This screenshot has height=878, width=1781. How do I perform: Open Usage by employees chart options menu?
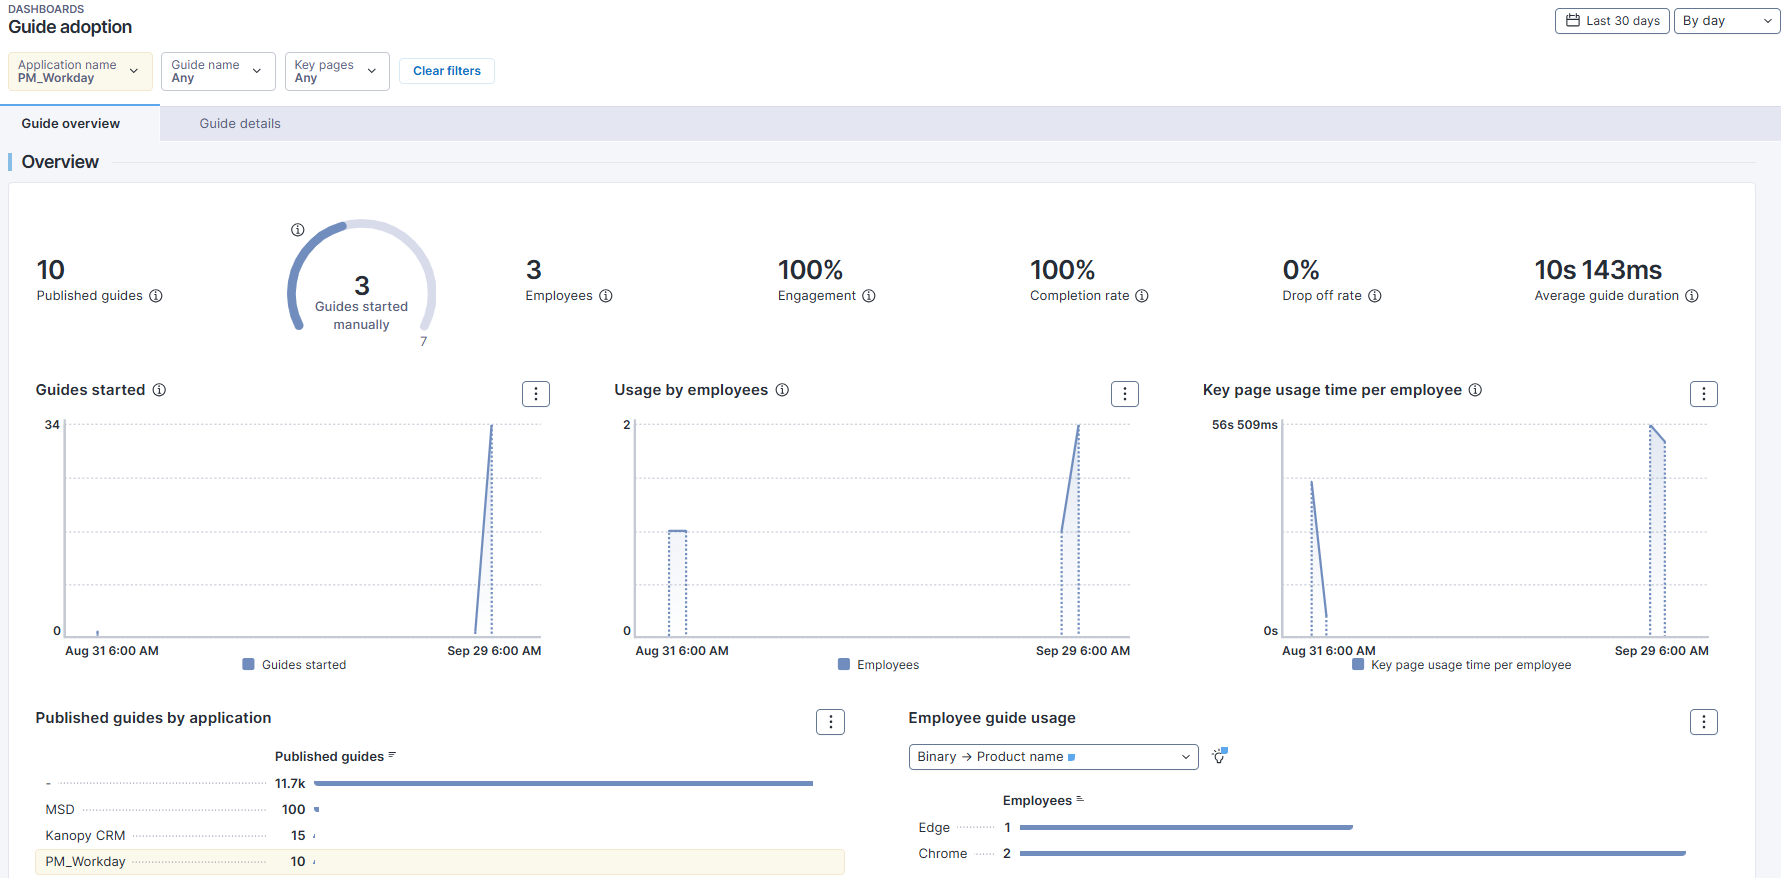pos(1125,394)
